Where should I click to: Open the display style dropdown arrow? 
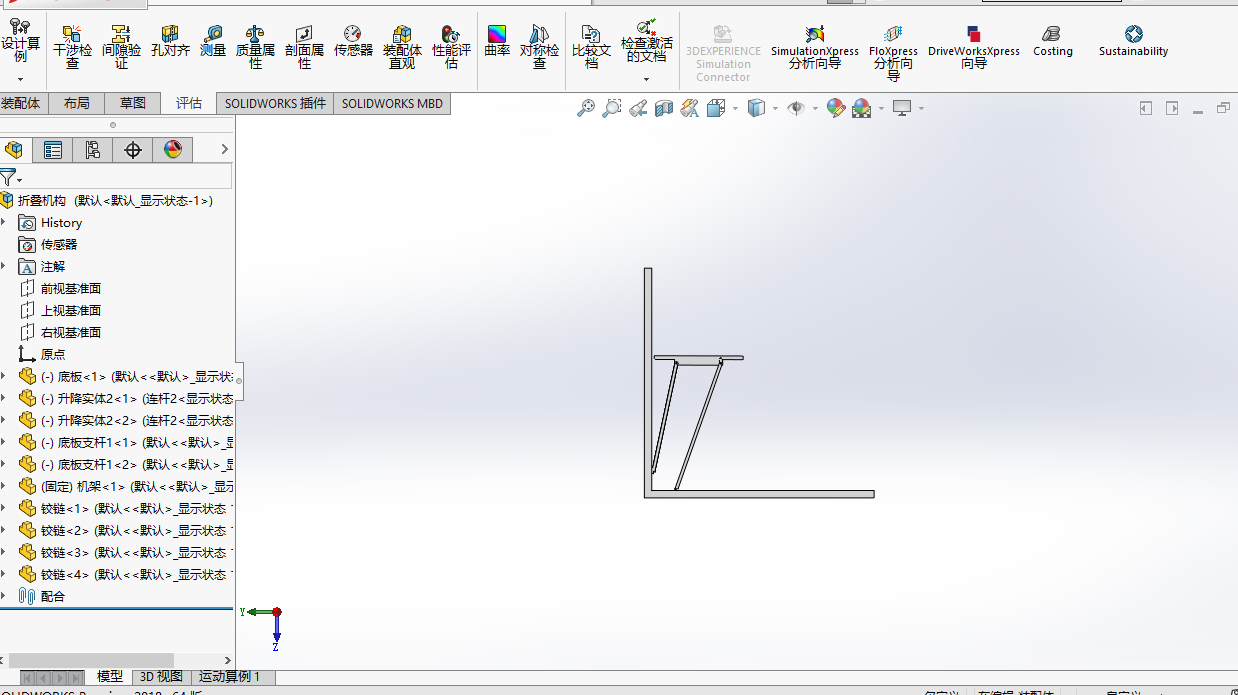point(776,108)
